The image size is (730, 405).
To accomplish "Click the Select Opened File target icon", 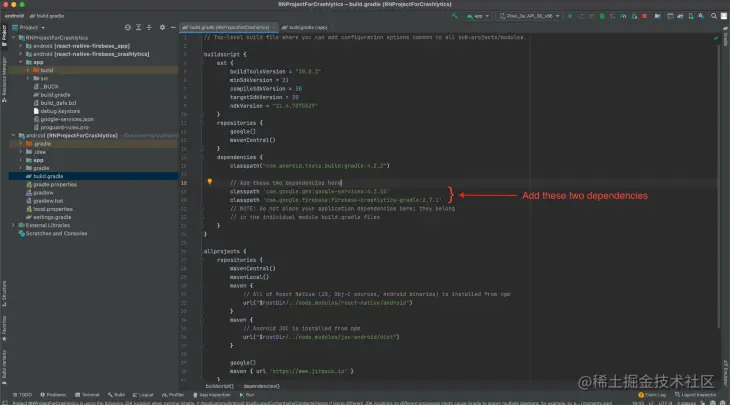I will coord(128,27).
